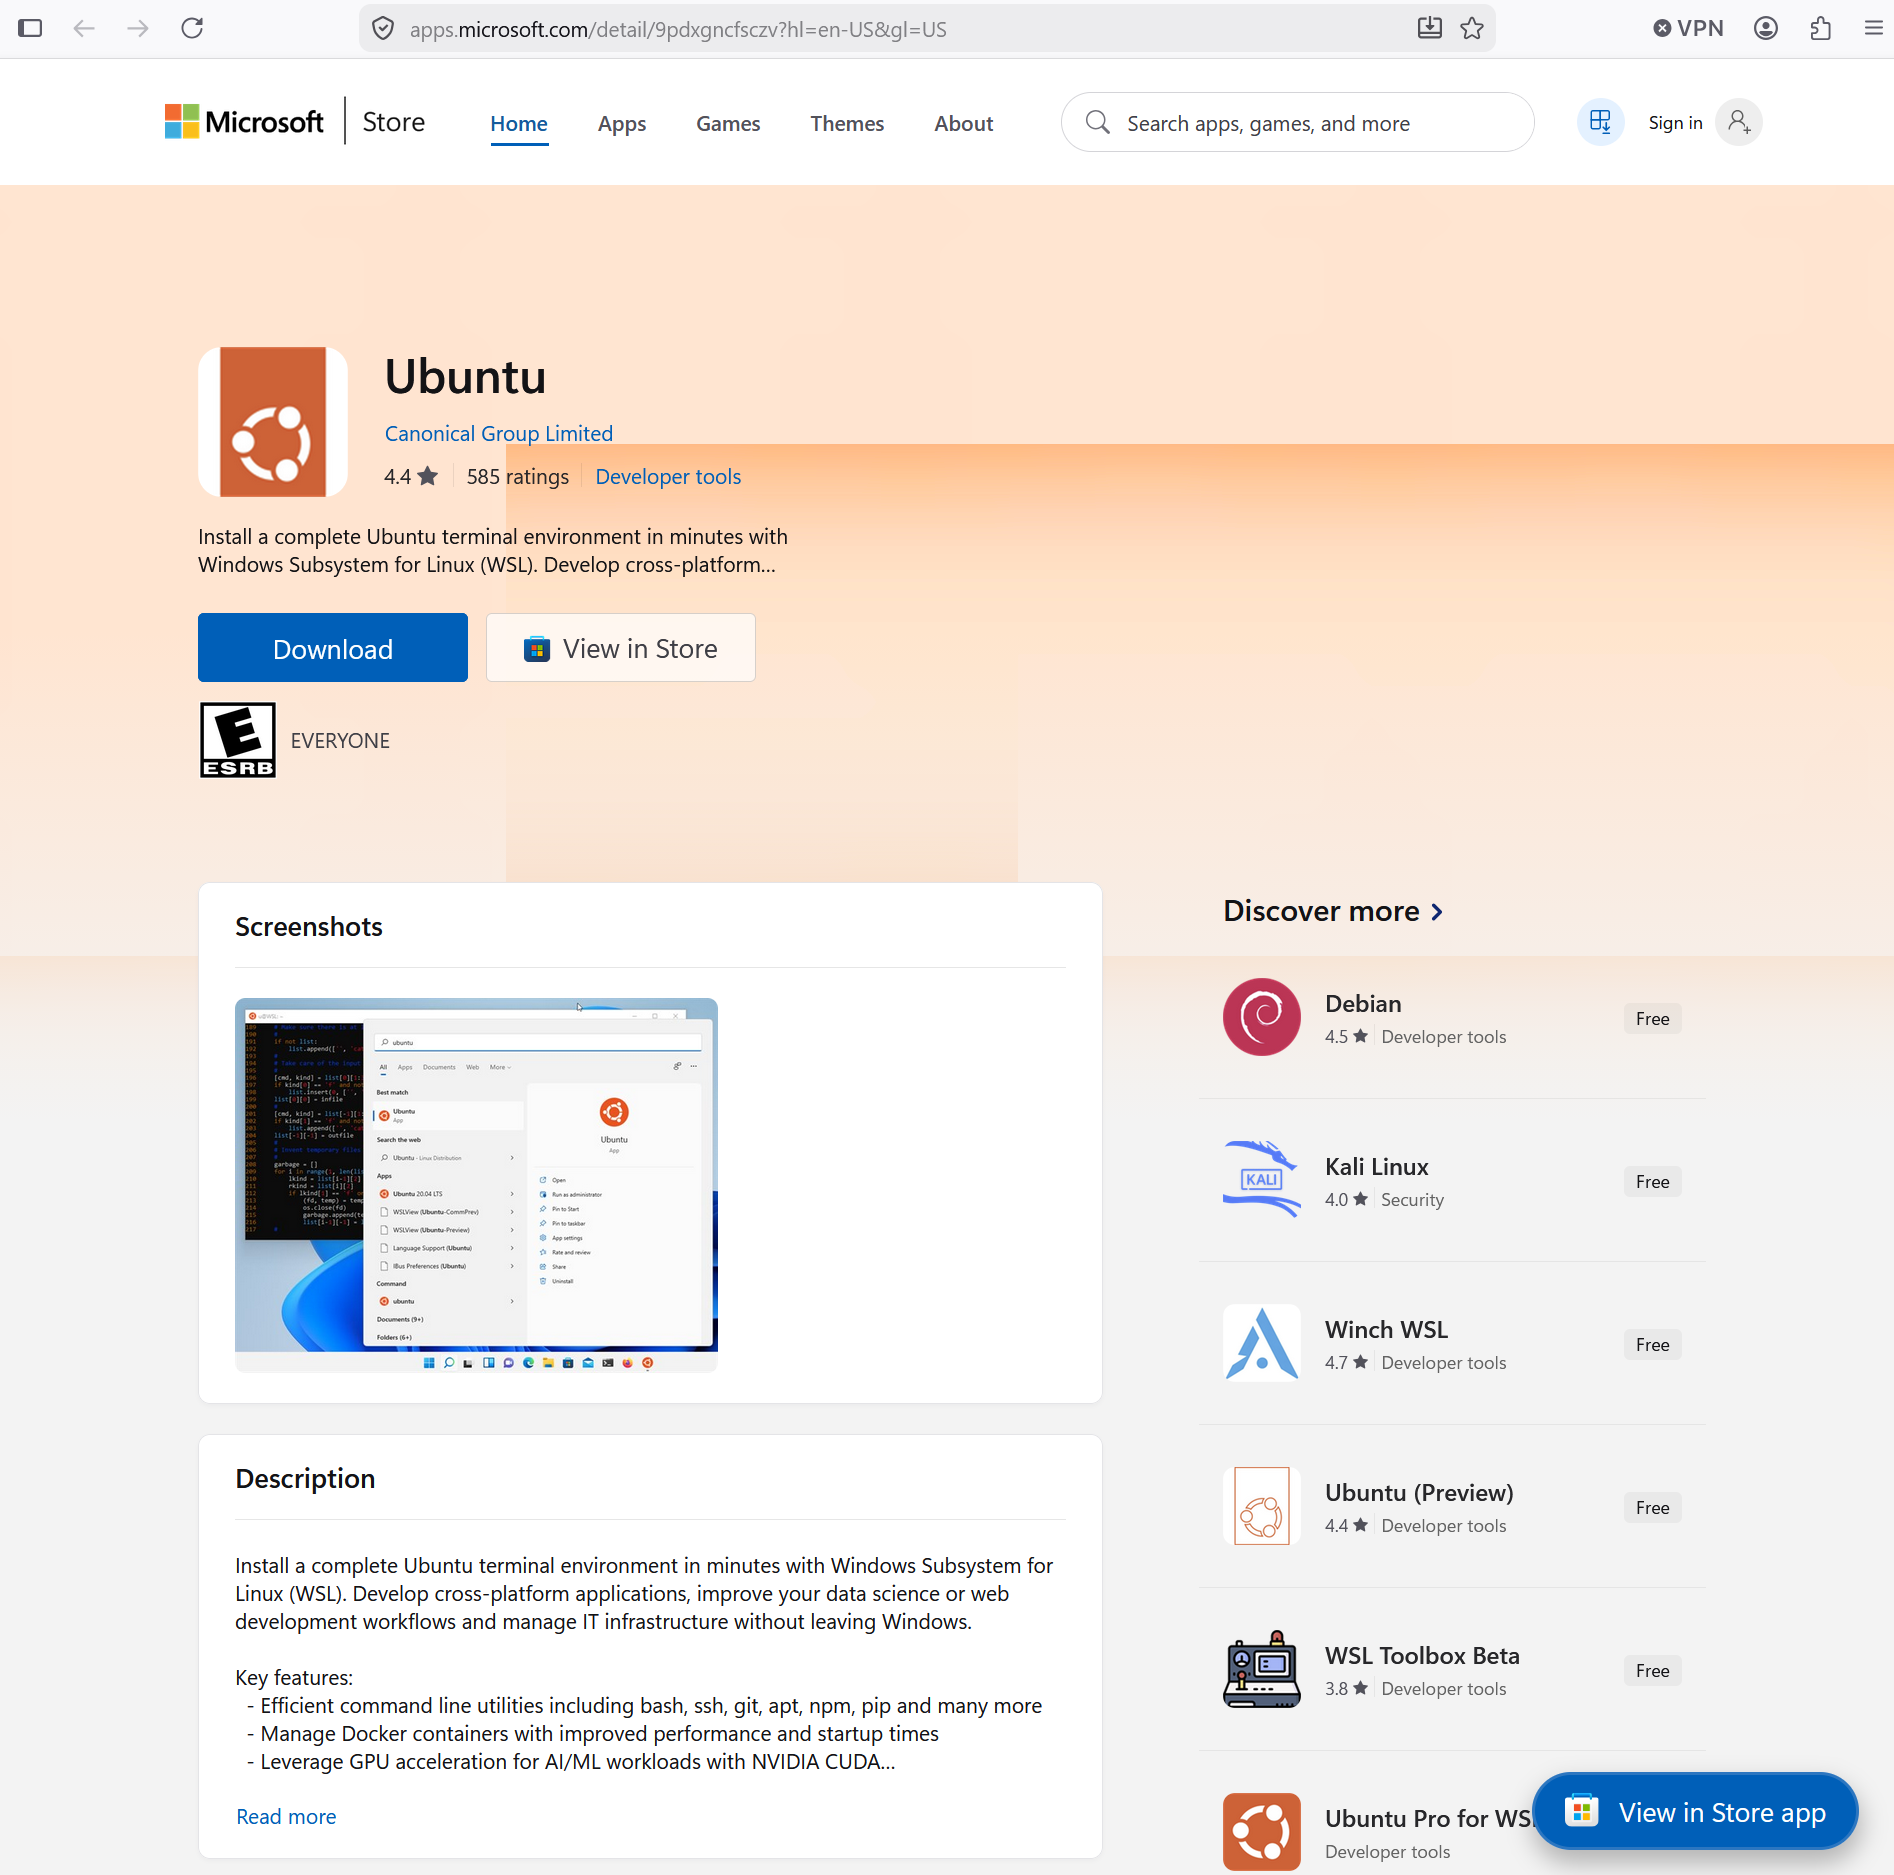The width and height of the screenshot is (1894, 1875).
Task: Open the Canonical Group Limited publisher link
Action: click(499, 433)
